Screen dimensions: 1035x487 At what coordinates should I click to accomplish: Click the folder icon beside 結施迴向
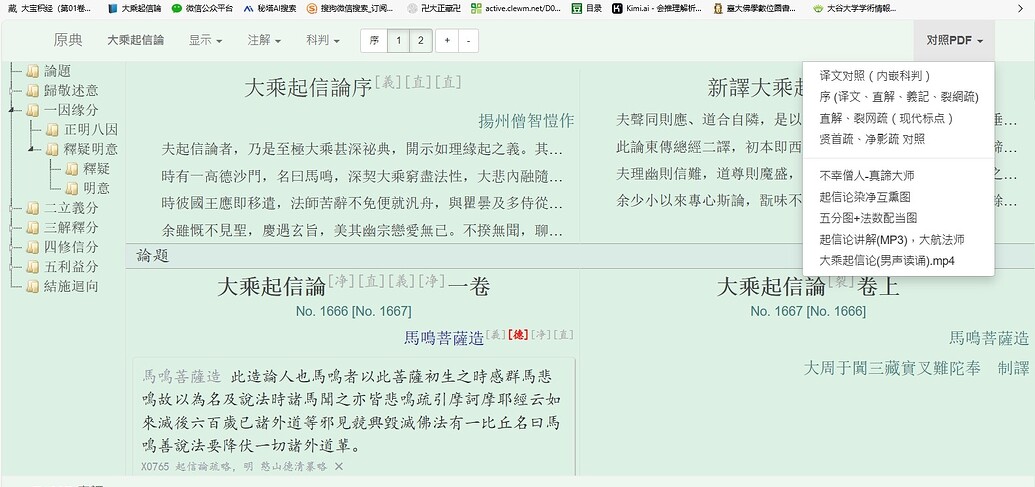pos(32,286)
